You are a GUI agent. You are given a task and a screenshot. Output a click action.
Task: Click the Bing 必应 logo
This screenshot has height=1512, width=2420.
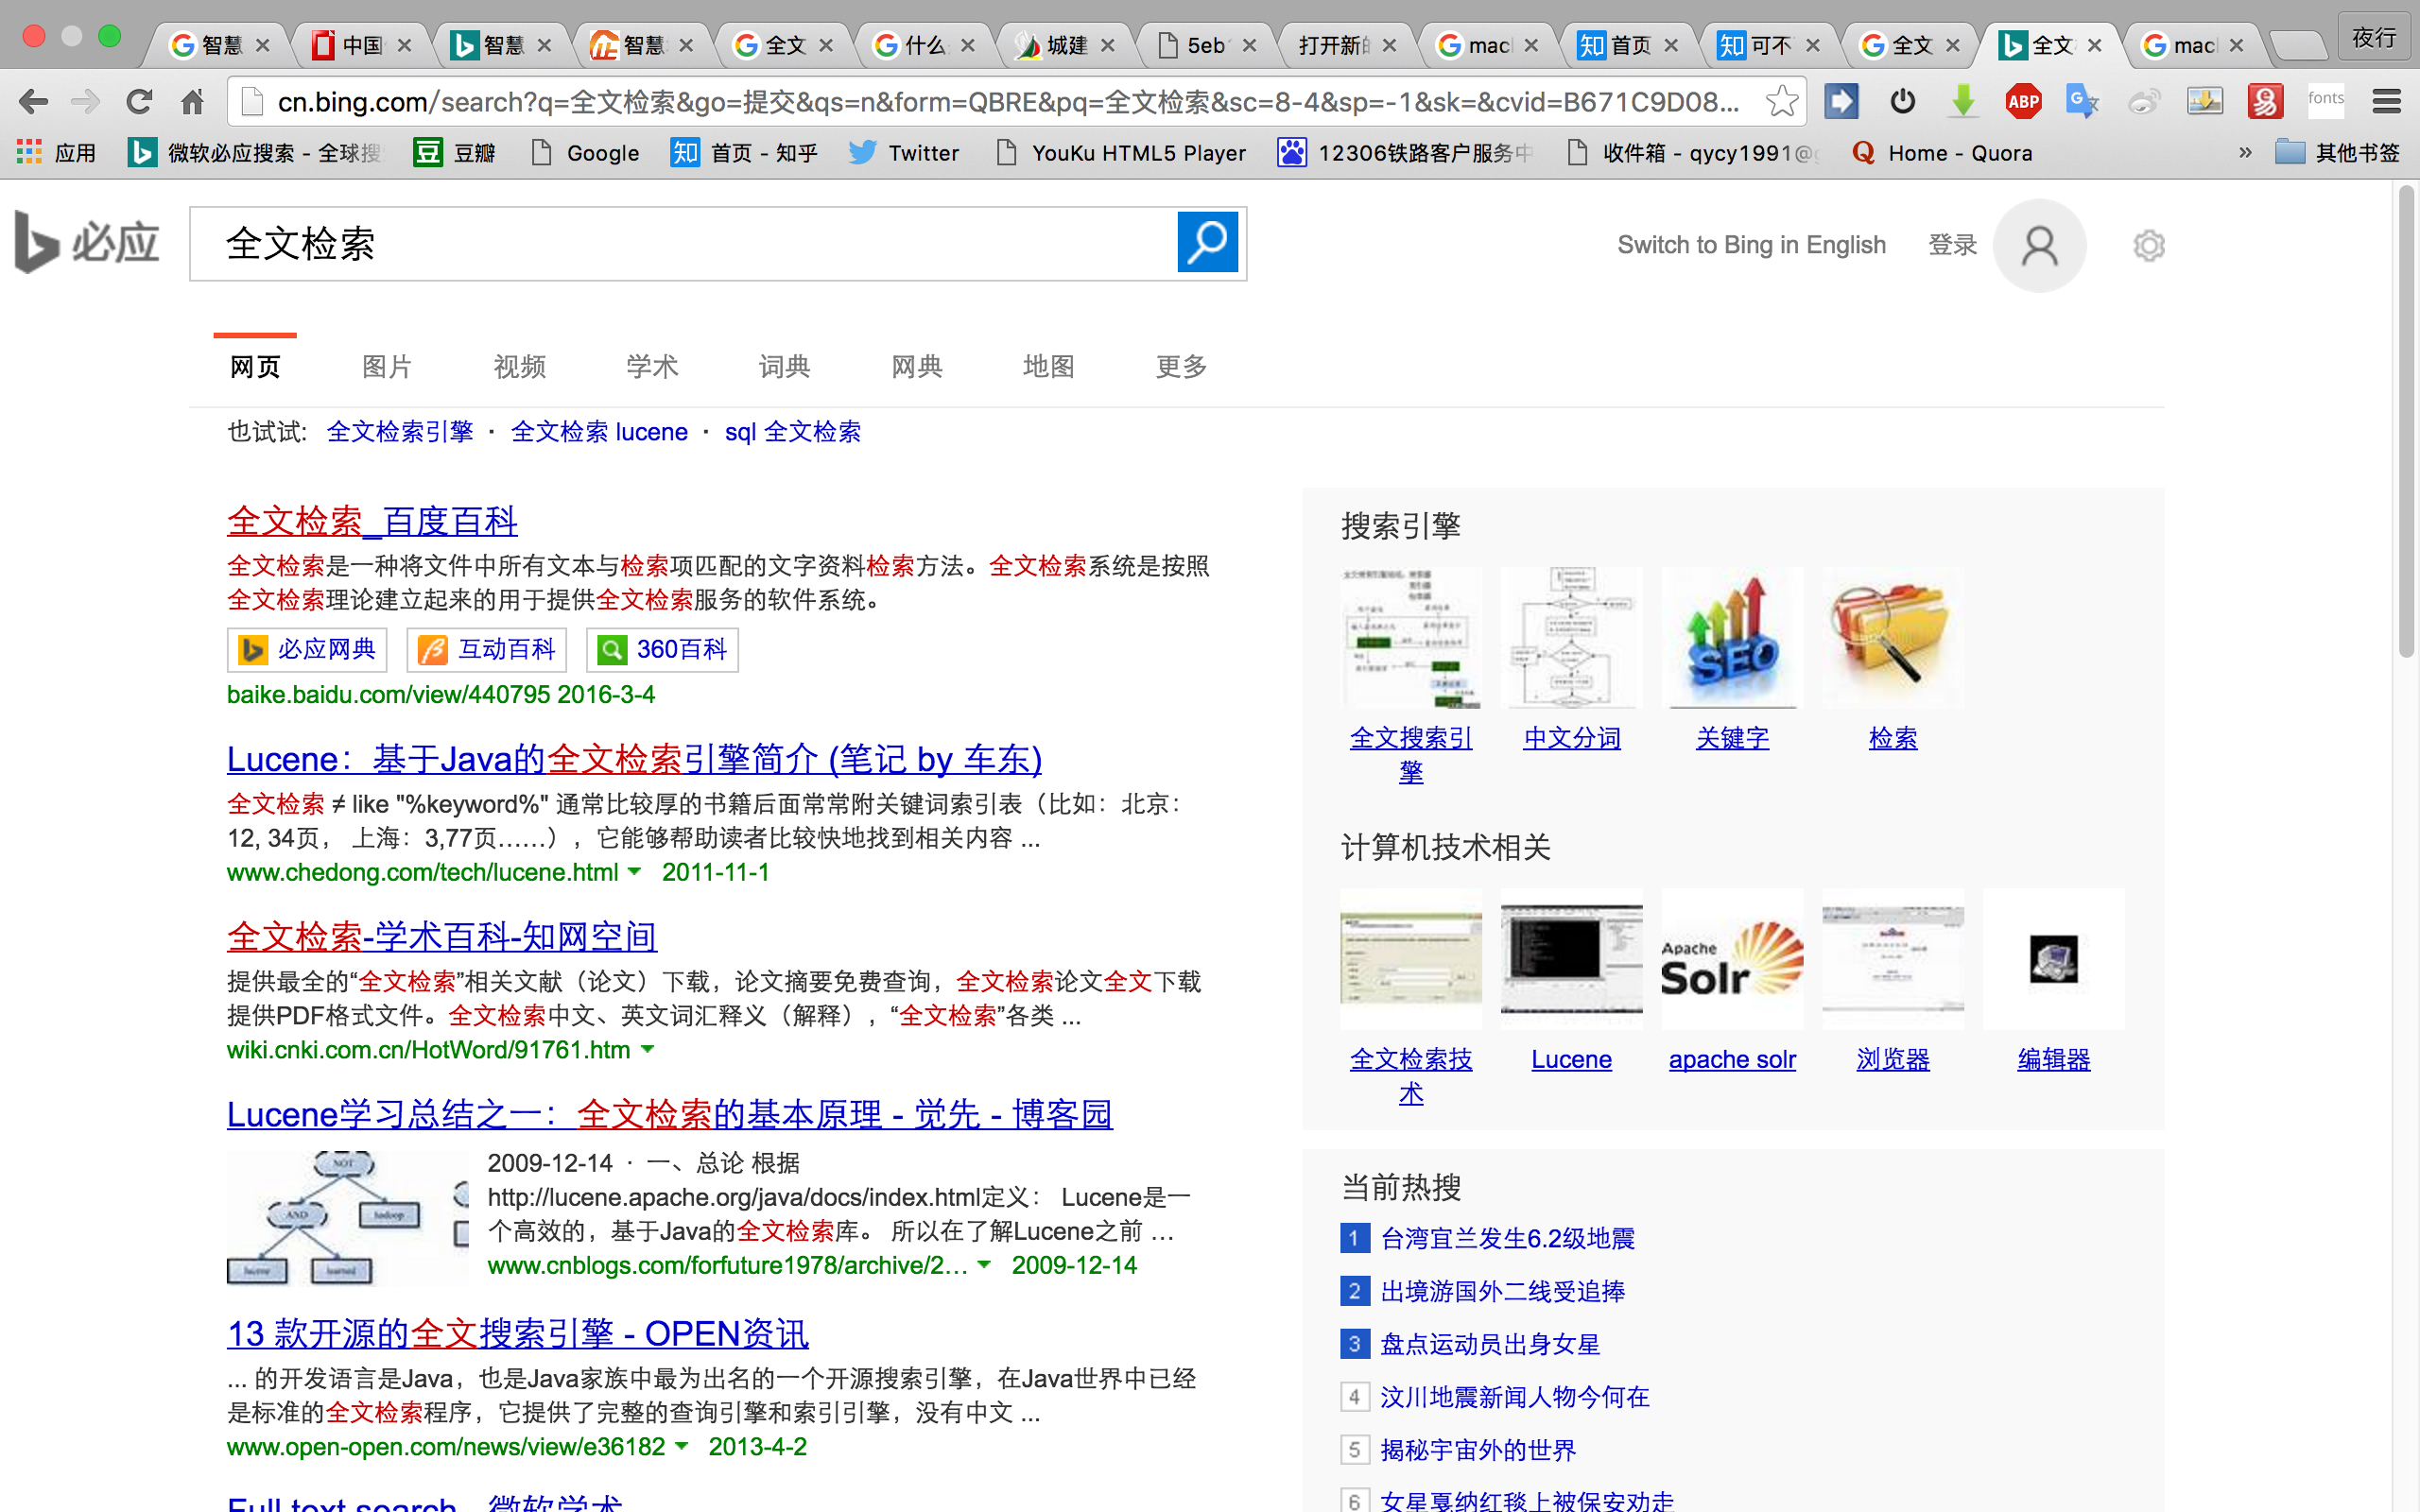[87, 243]
